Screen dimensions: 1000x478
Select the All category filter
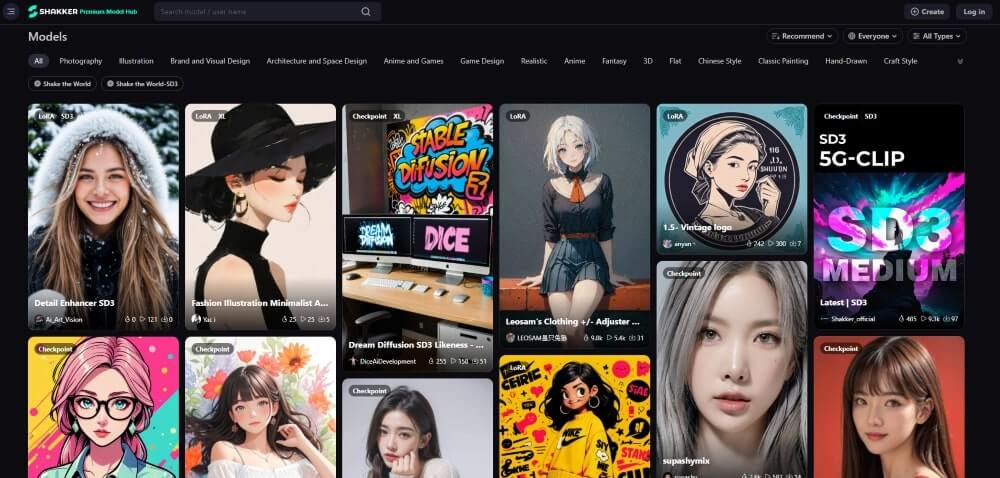(x=38, y=61)
